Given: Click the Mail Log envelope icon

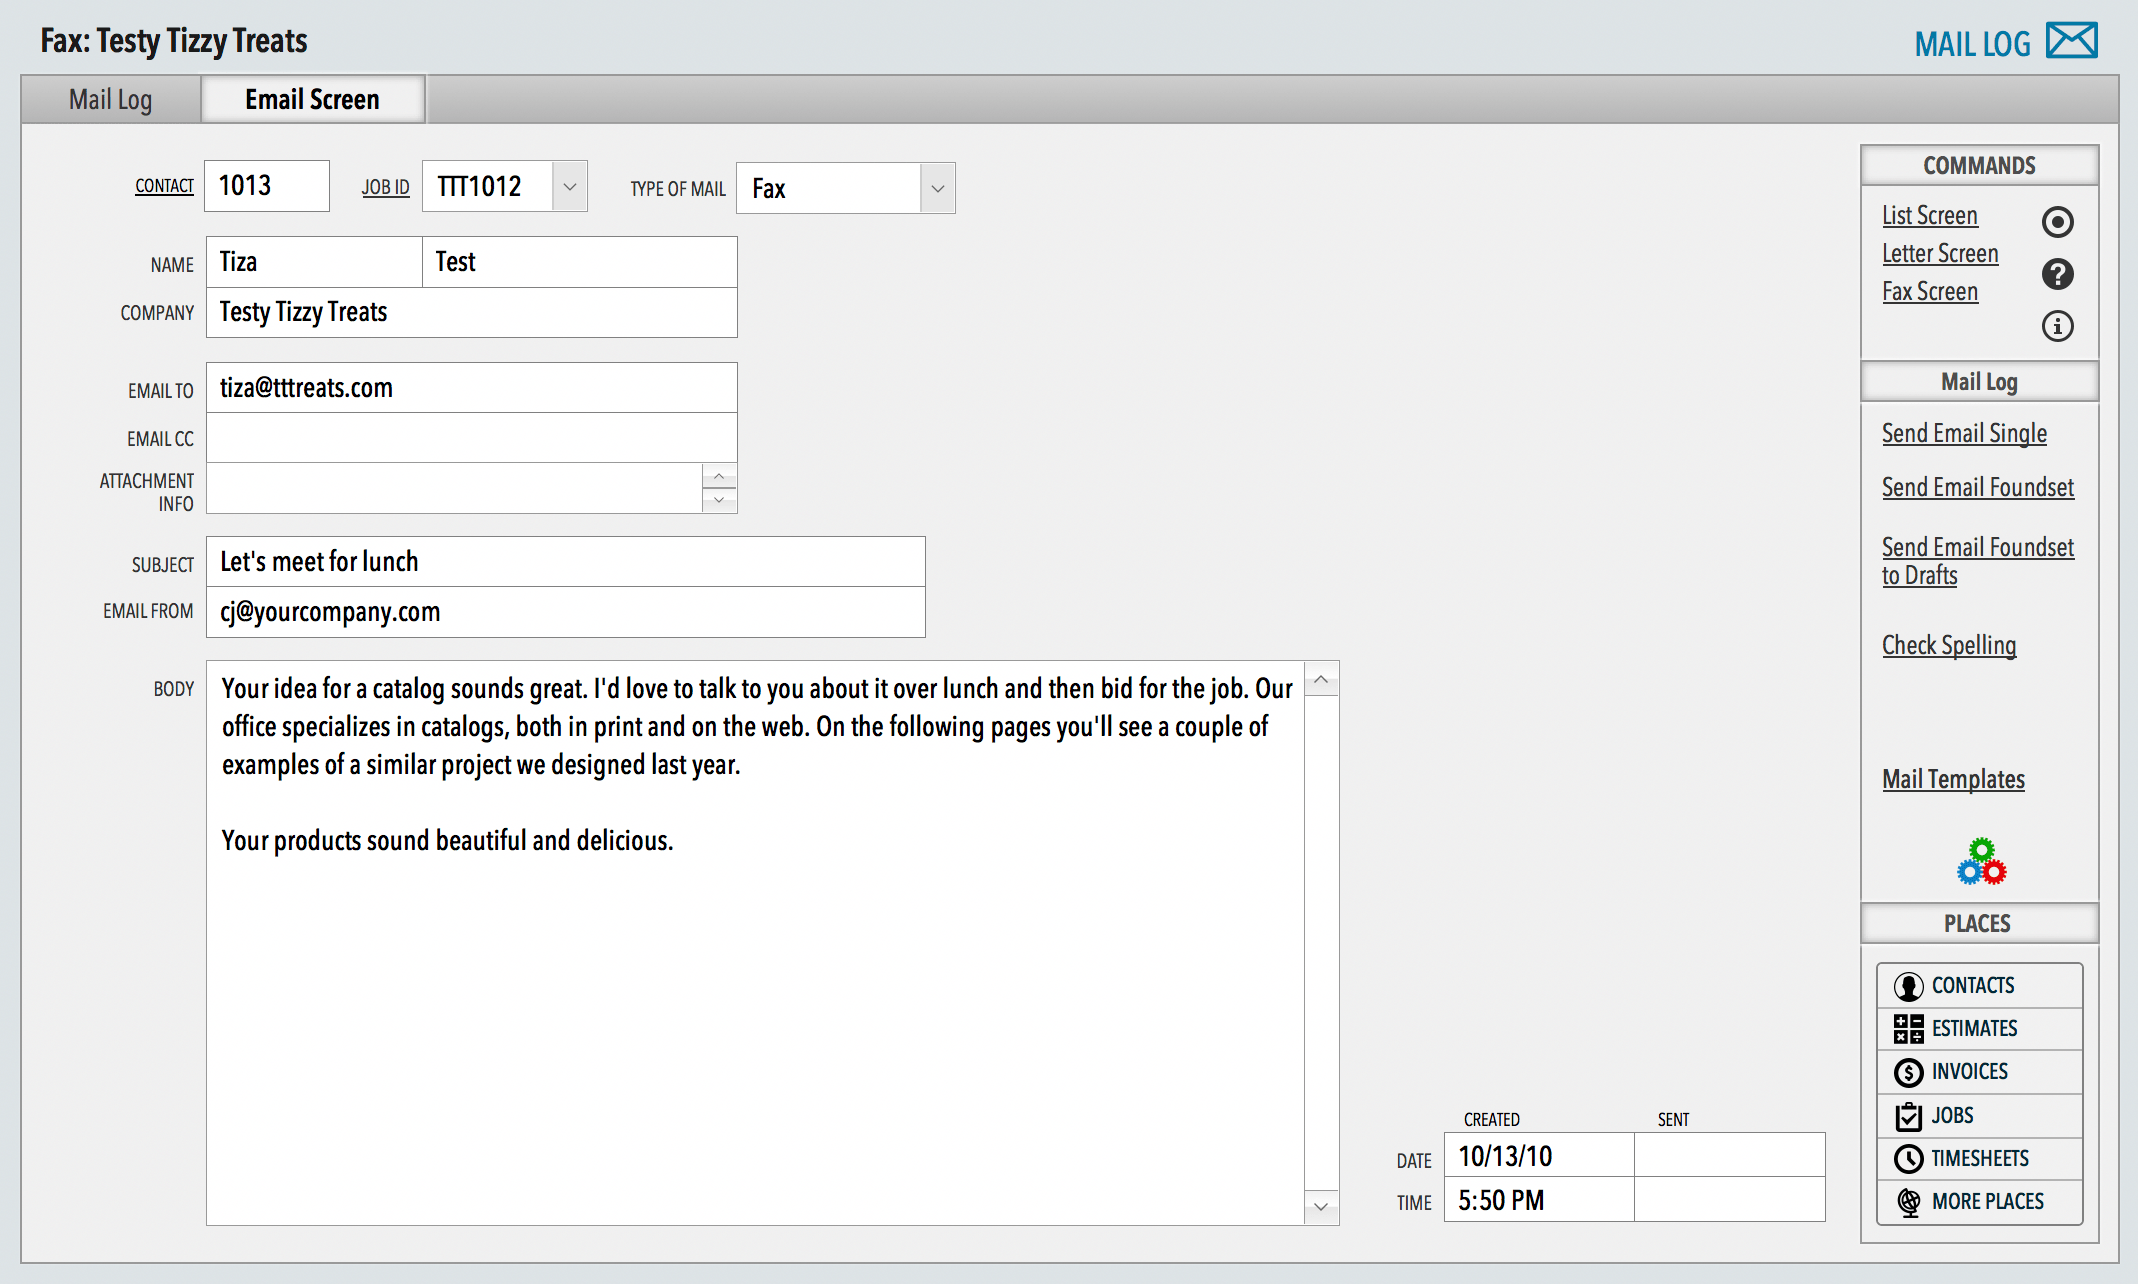Looking at the screenshot, I should [x=2071, y=41].
